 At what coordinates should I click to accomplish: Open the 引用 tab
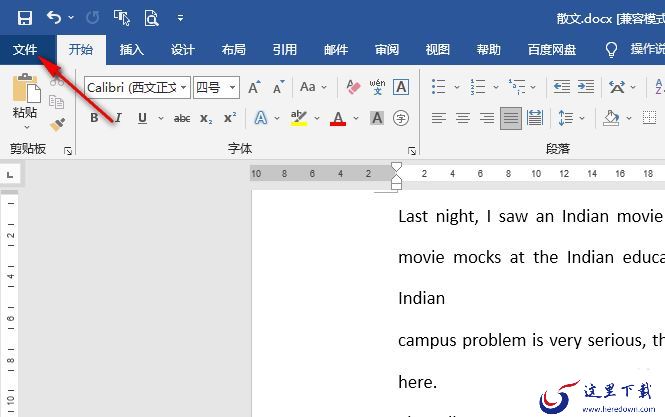pyautogui.click(x=285, y=50)
